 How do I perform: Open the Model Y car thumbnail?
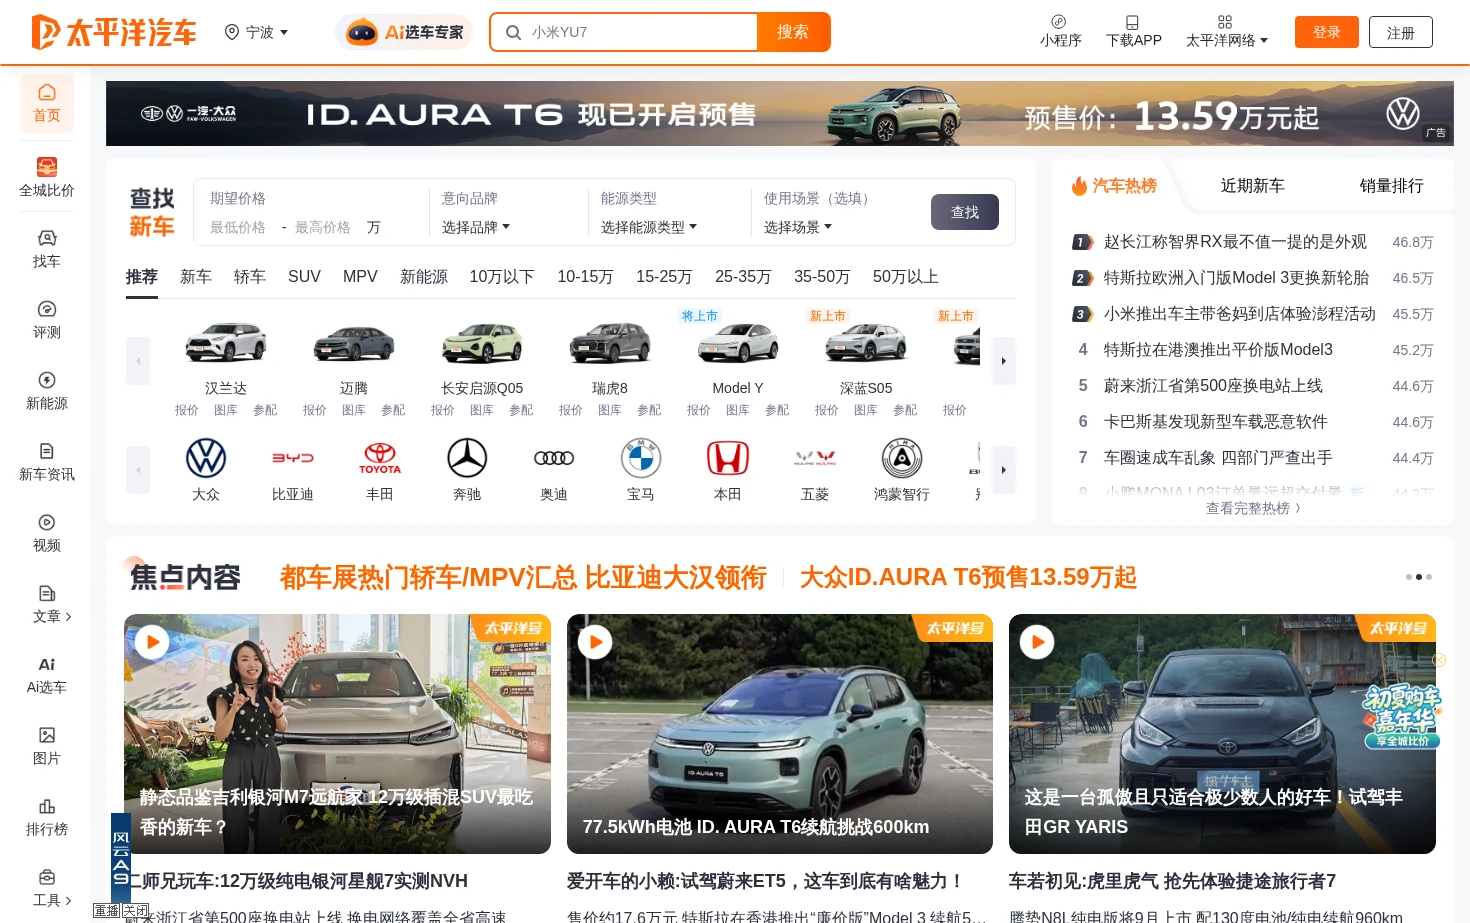738,343
